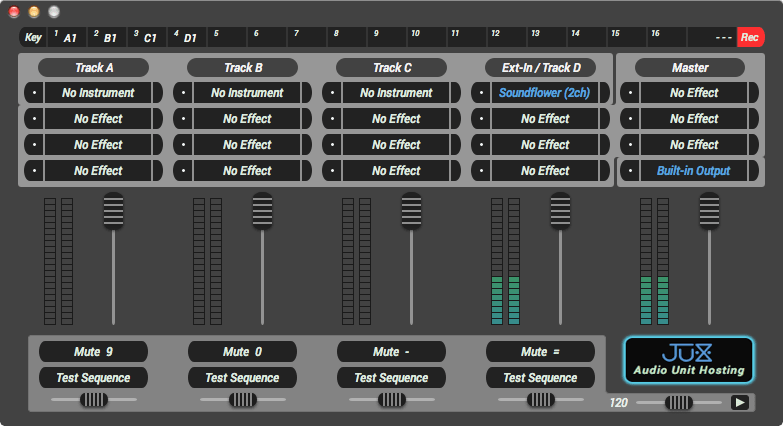
Task: Select key slot 1 labeled A1
Action: 68,37
